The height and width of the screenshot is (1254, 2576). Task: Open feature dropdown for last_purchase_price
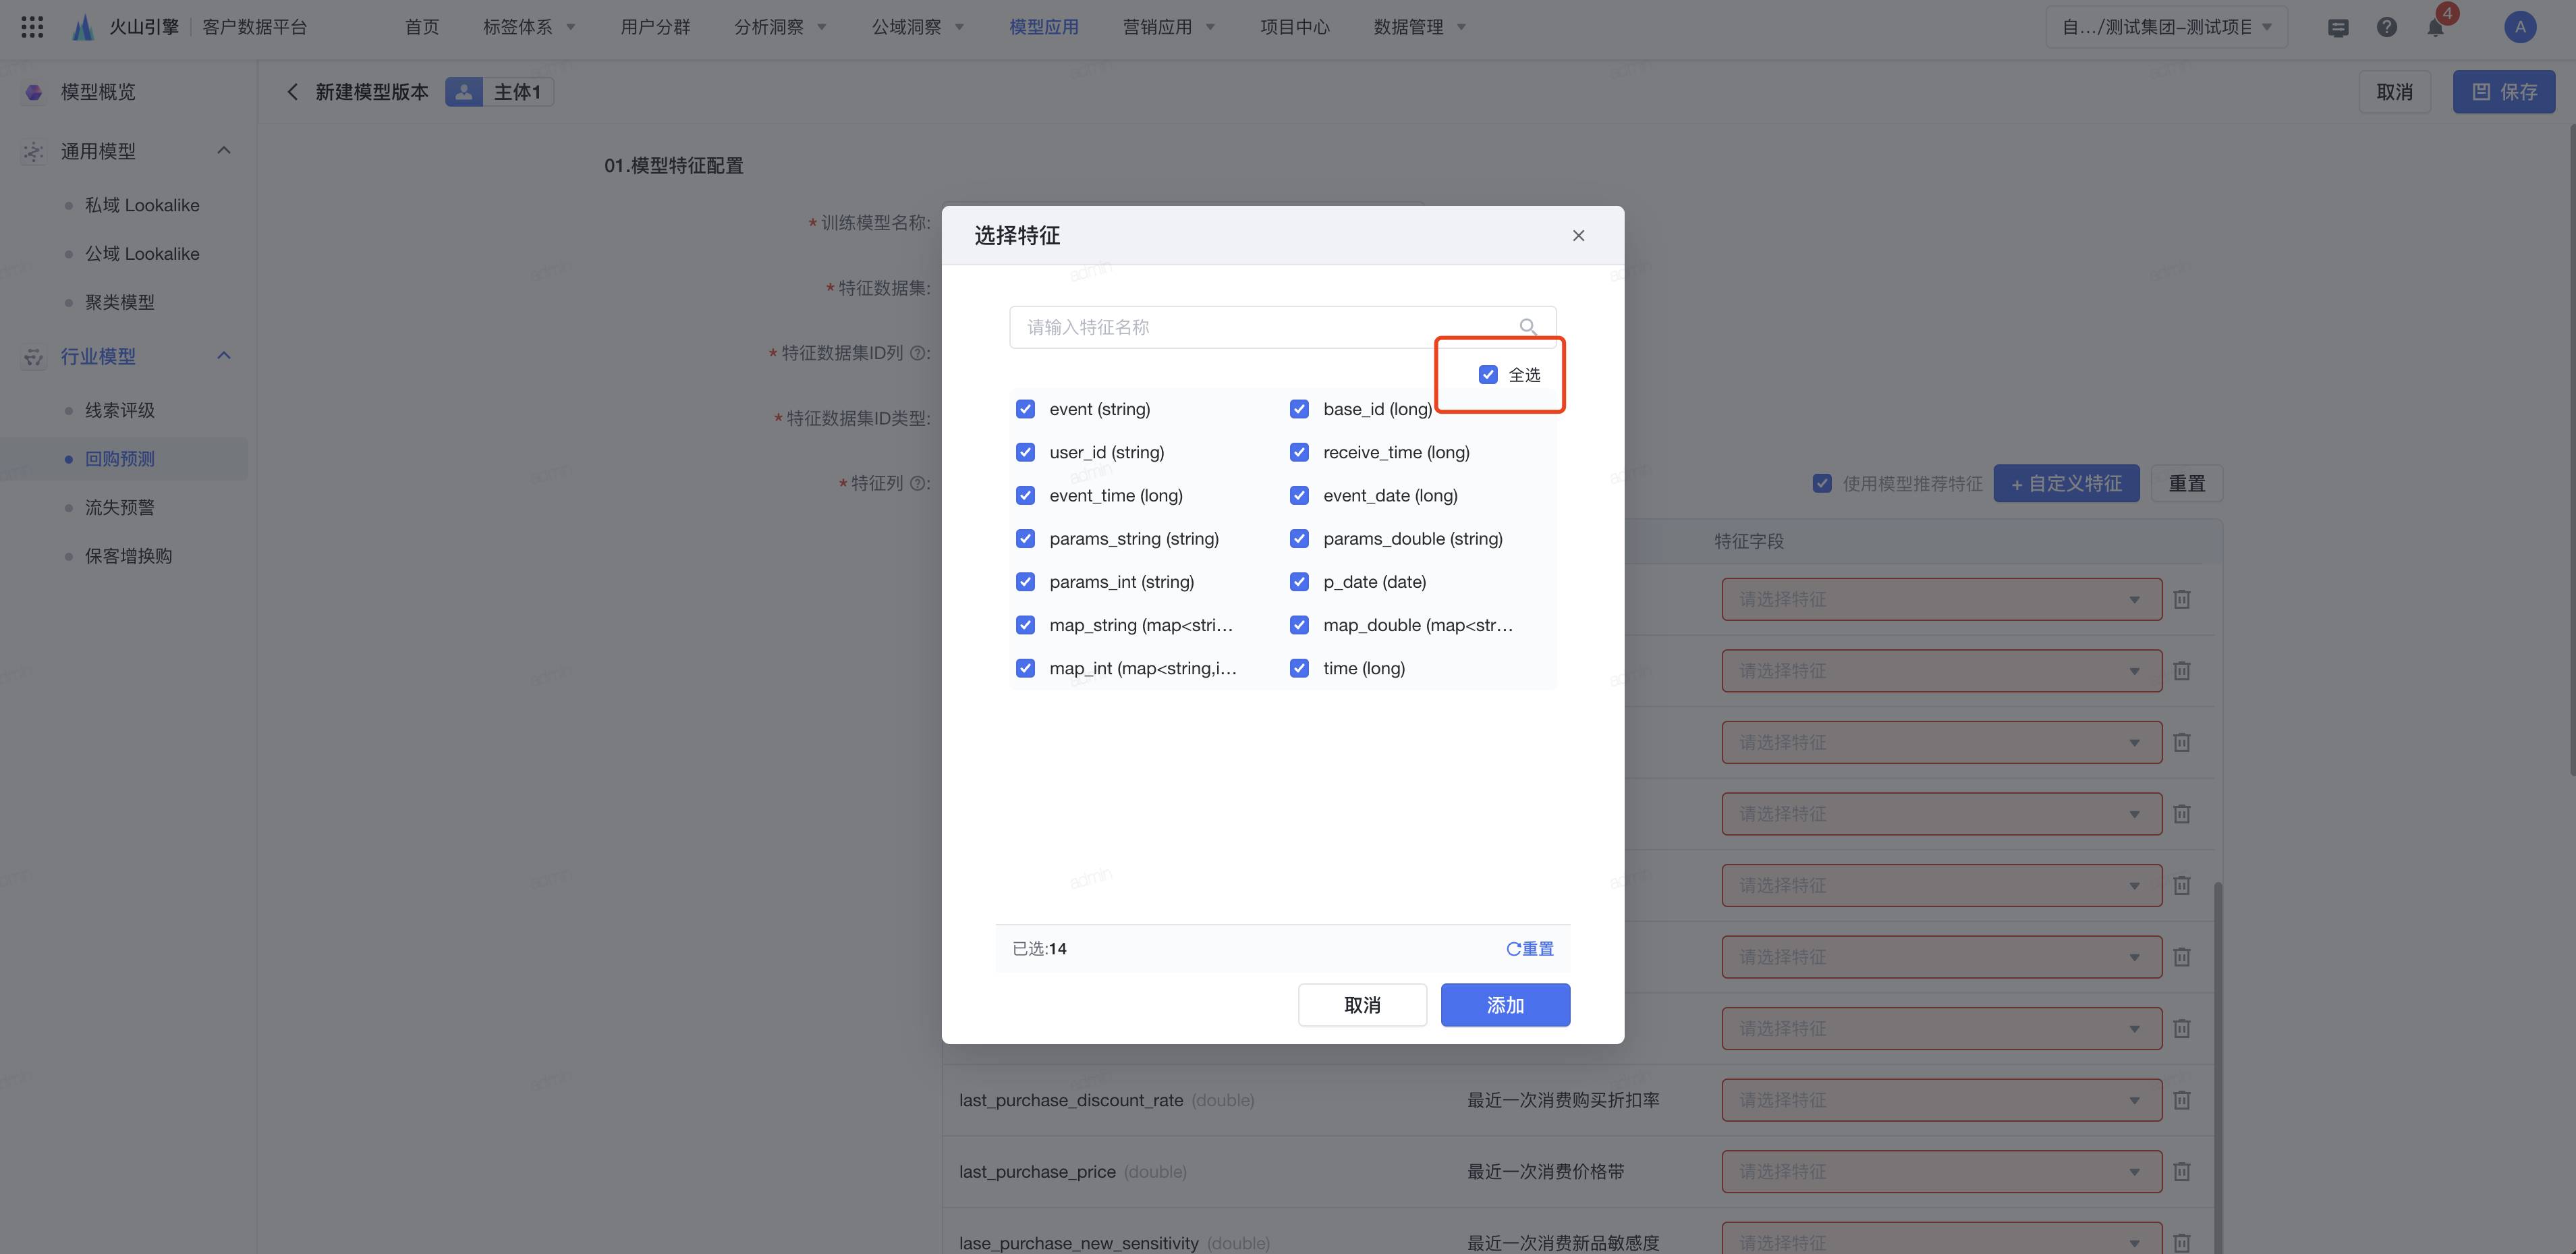[1941, 1171]
